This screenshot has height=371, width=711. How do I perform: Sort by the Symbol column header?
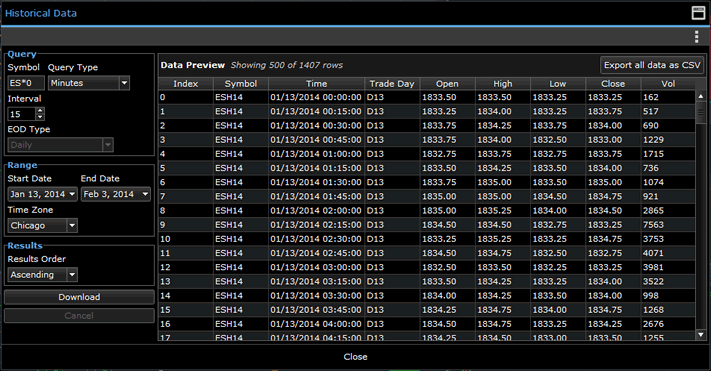click(x=241, y=84)
